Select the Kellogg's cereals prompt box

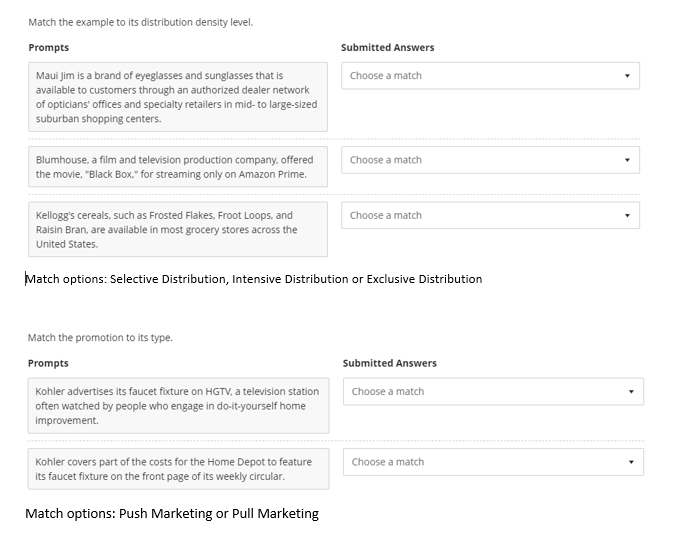coord(177,230)
